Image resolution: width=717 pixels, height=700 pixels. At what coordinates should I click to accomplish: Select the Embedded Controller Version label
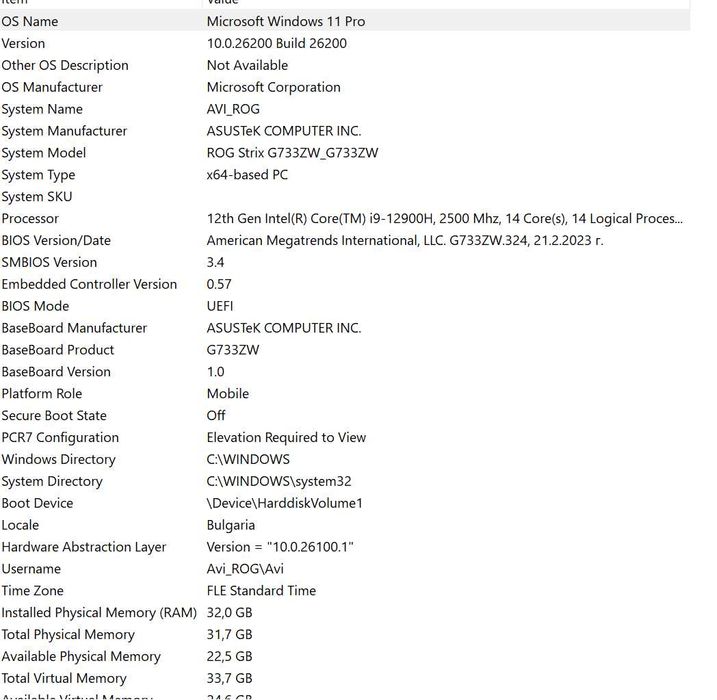point(89,284)
